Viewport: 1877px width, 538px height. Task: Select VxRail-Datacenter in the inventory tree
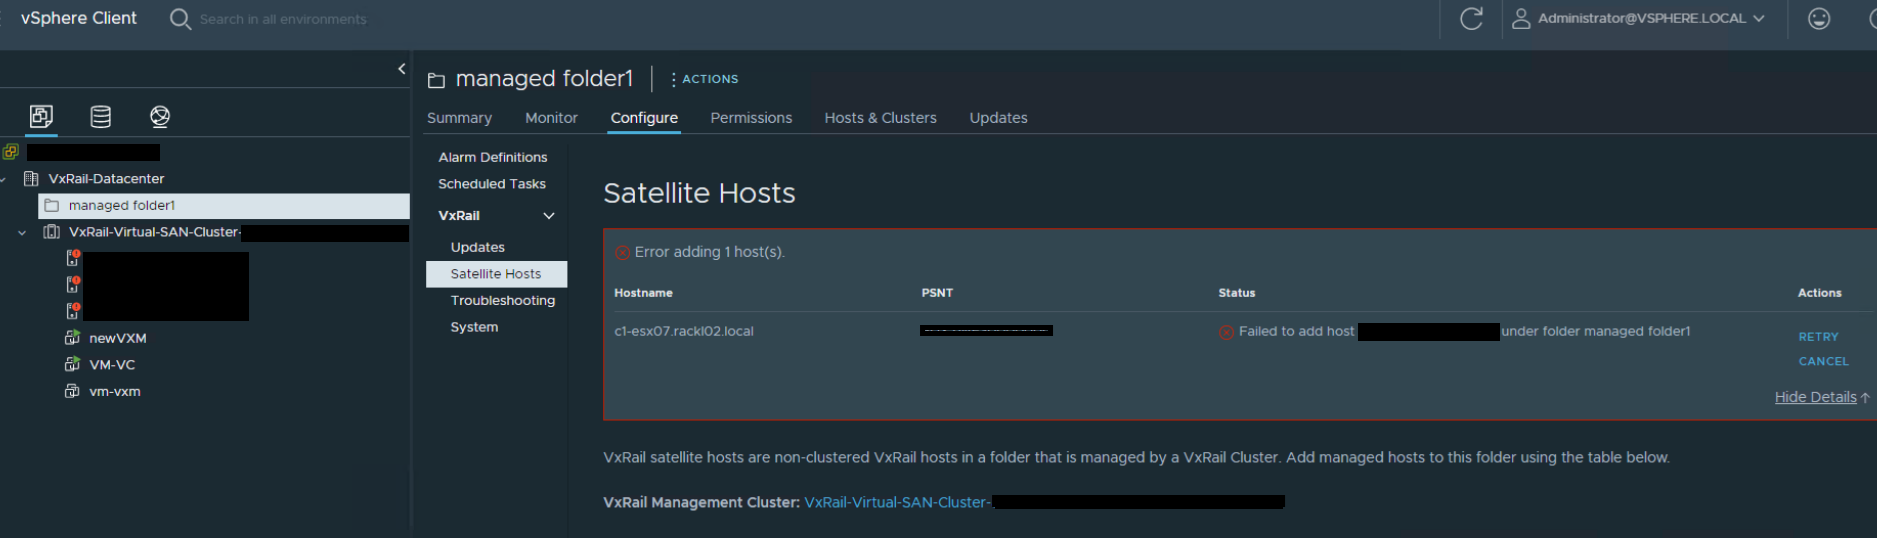106,179
